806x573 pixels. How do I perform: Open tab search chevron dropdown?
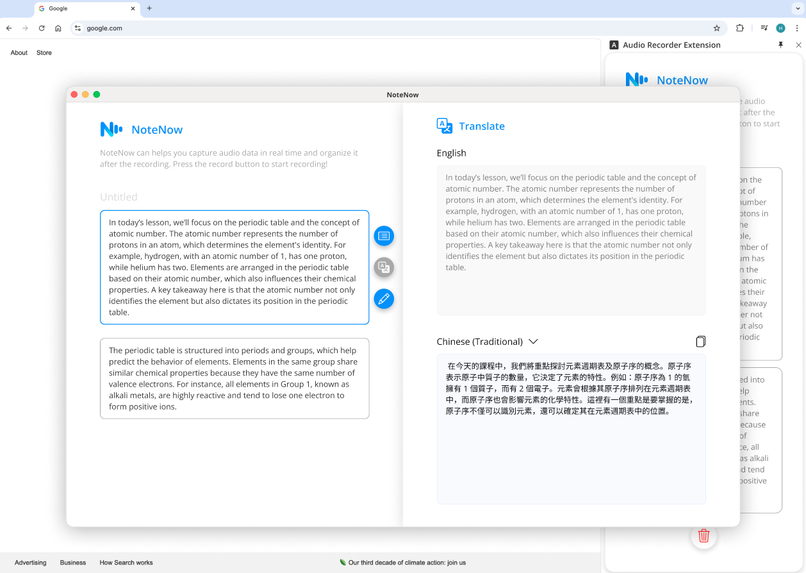tap(797, 9)
